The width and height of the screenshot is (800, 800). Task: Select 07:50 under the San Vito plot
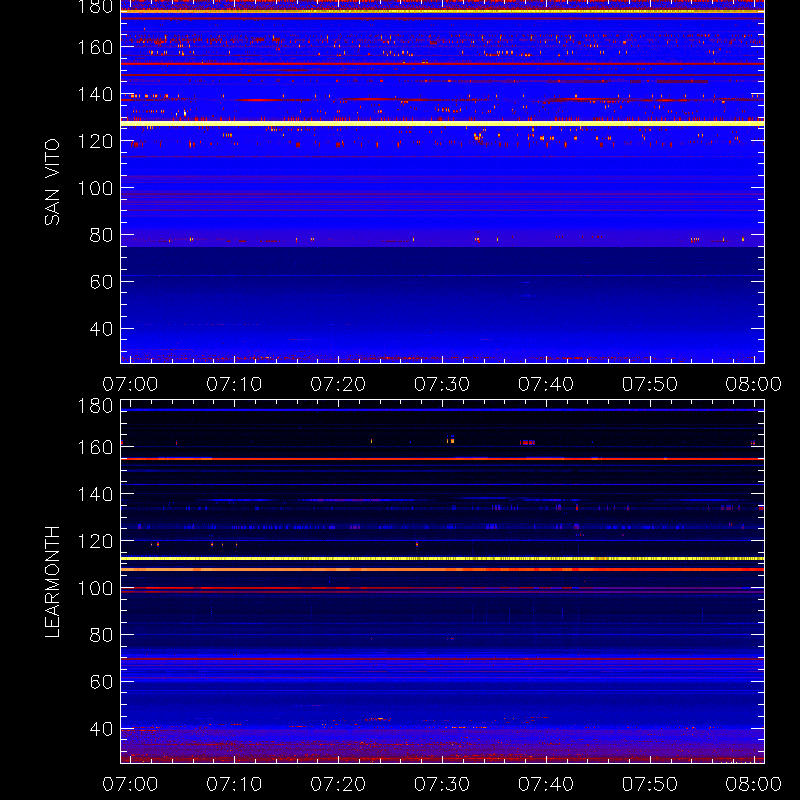point(650,384)
